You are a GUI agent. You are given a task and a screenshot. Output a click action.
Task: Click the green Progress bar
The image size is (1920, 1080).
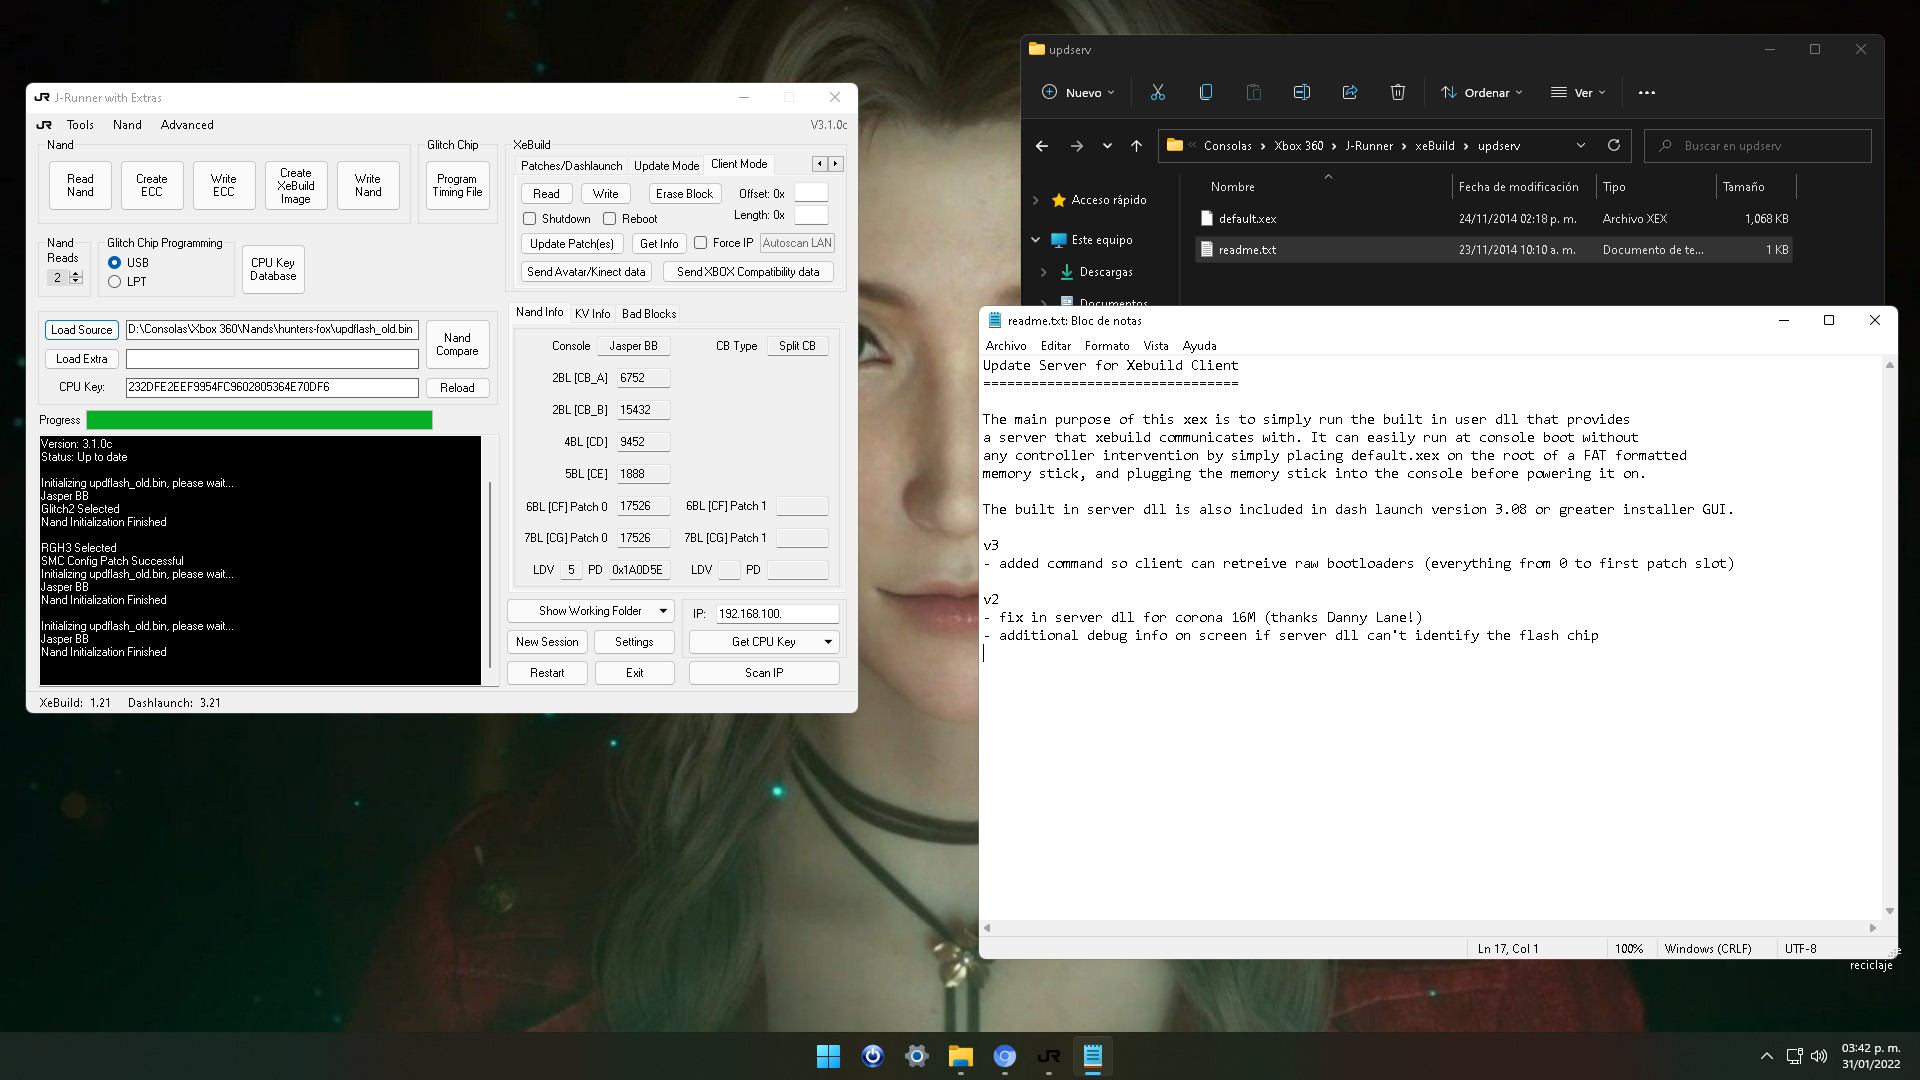[259, 420]
